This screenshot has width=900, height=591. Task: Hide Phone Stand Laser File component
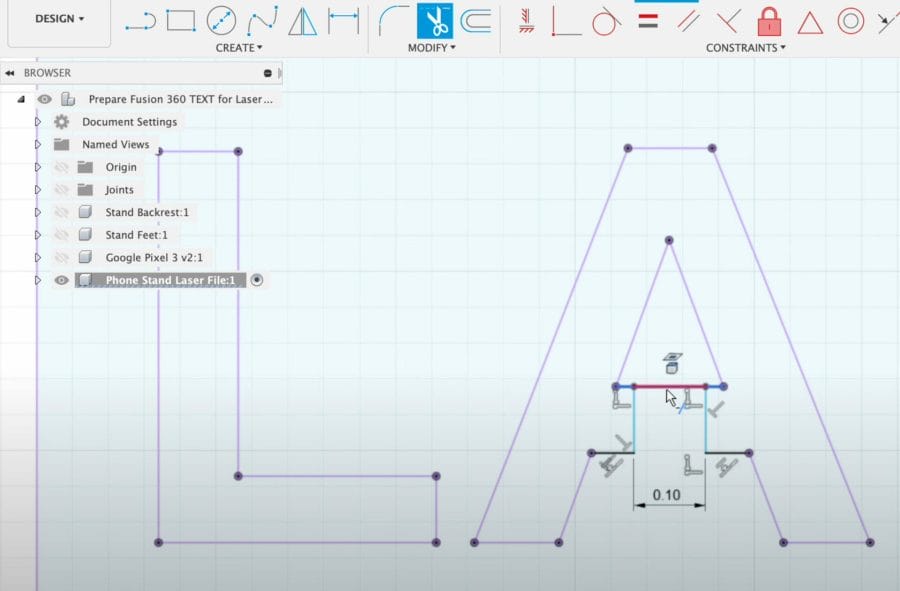point(61,281)
